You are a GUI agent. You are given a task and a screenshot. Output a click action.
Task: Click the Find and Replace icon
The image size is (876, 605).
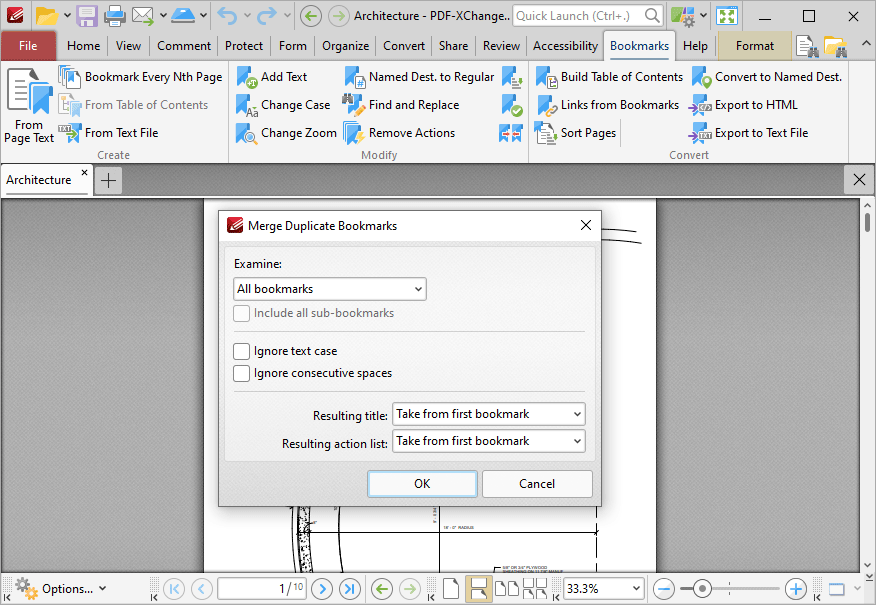click(354, 105)
